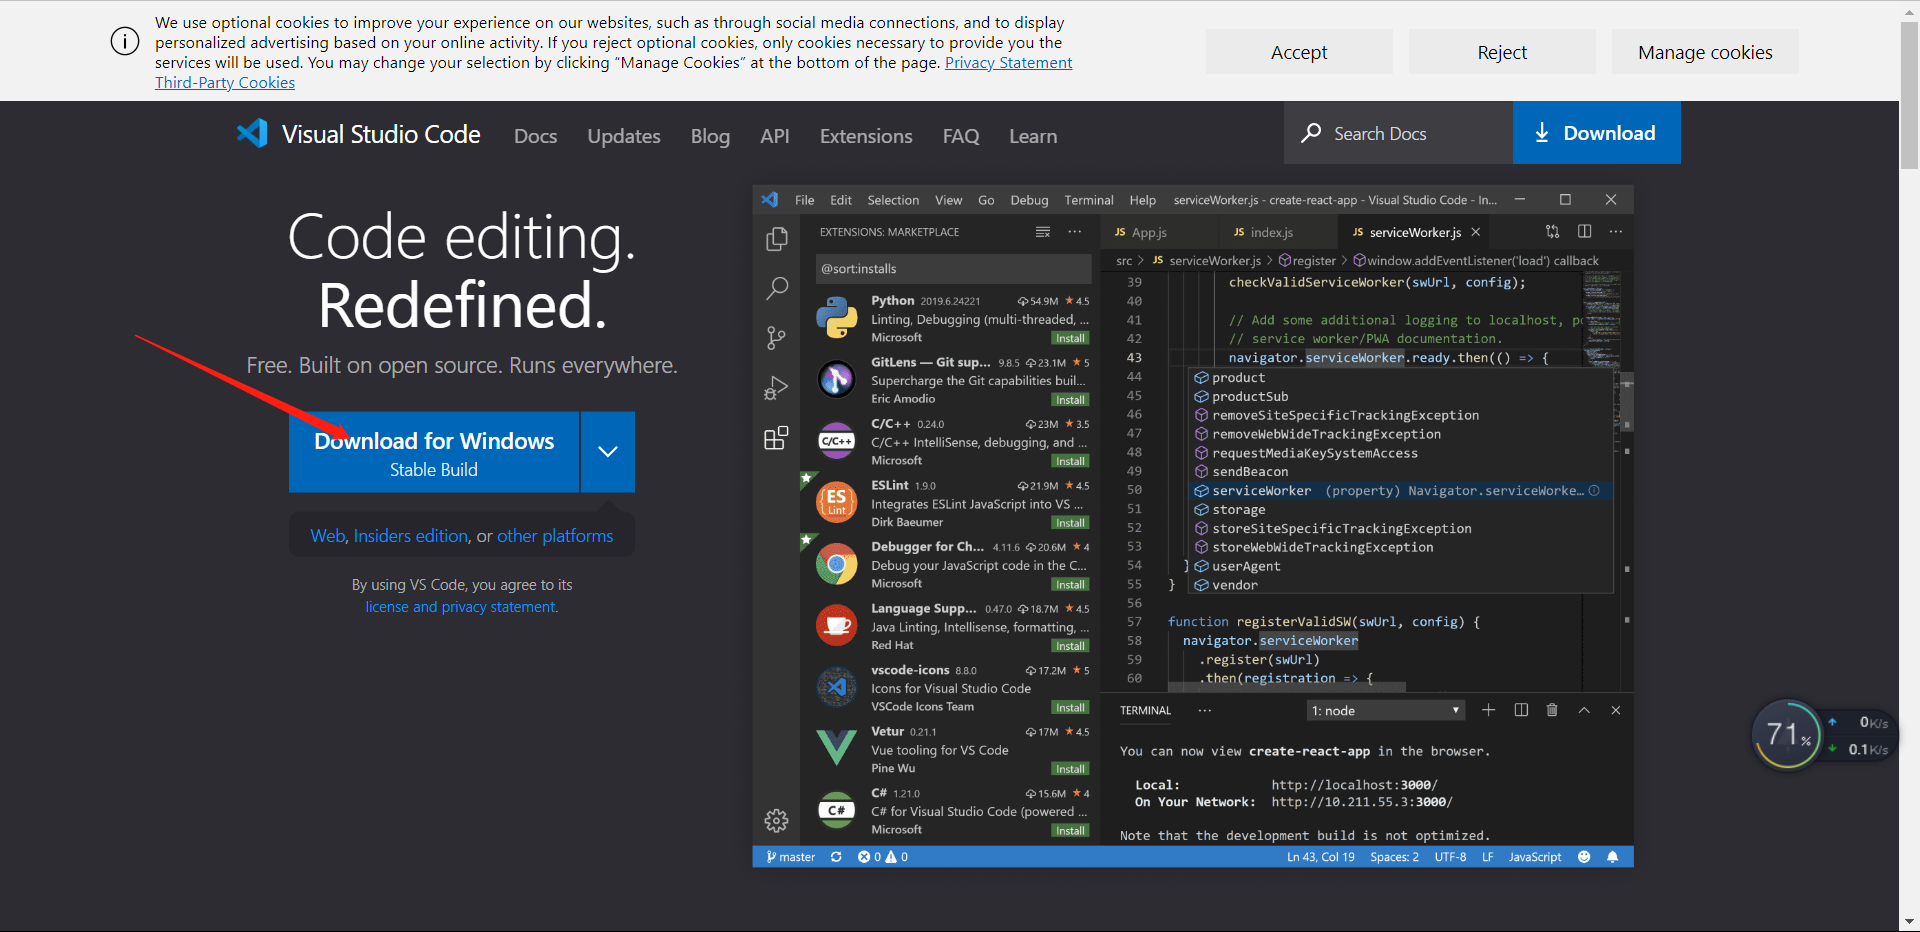Image resolution: width=1920 pixels, height=932 pixels.
Task: Click the ESLint extension logo
Action: click(x=837, y=502)
